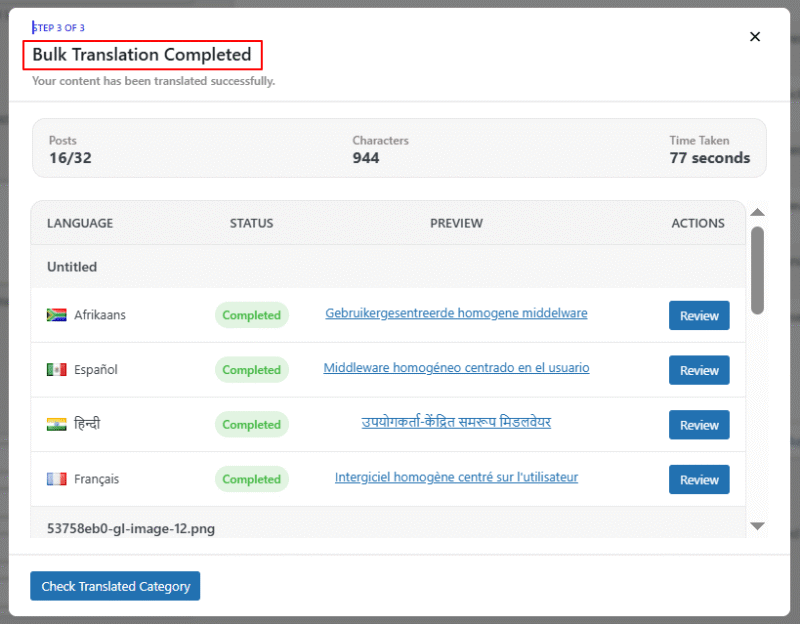Screen dimensions: 800x624
Task: Click the Completed badge for हिन्दी
Action: [251, 424]
